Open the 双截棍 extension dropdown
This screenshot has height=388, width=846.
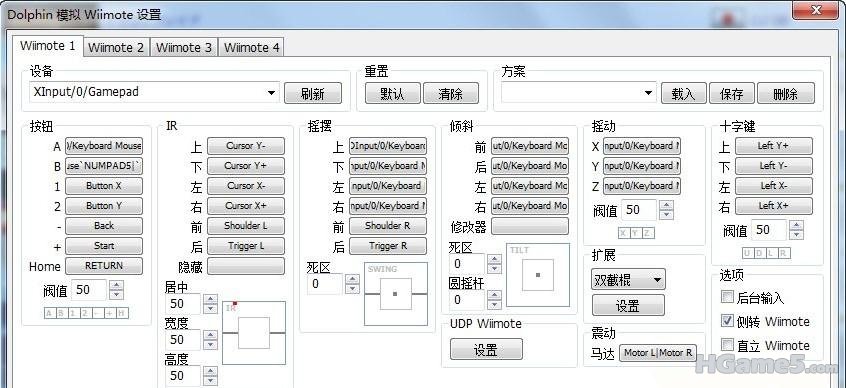pos(628,280)
